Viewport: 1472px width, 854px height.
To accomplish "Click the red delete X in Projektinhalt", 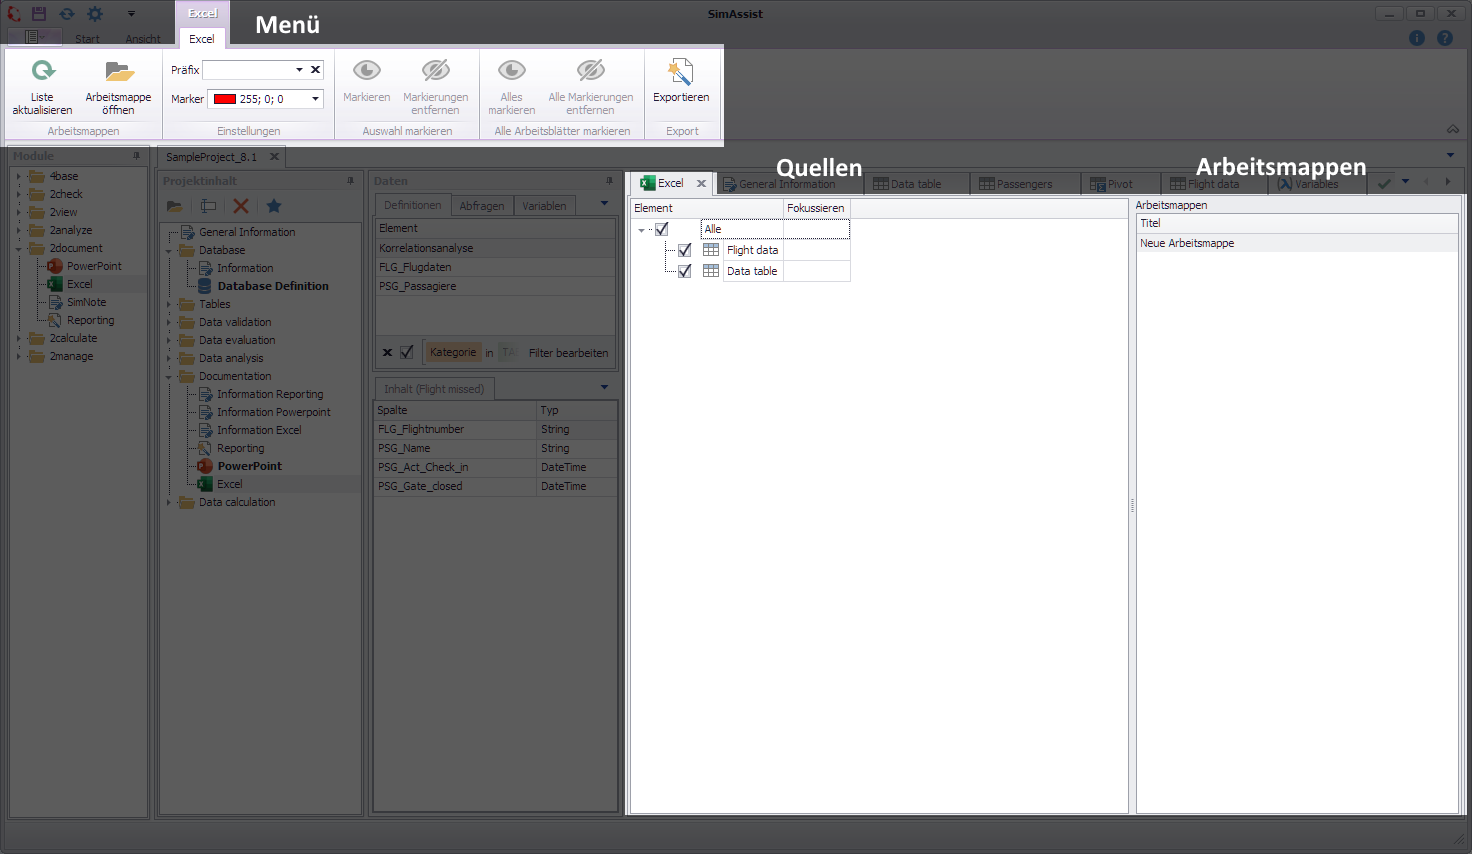I will pos(241,206).
